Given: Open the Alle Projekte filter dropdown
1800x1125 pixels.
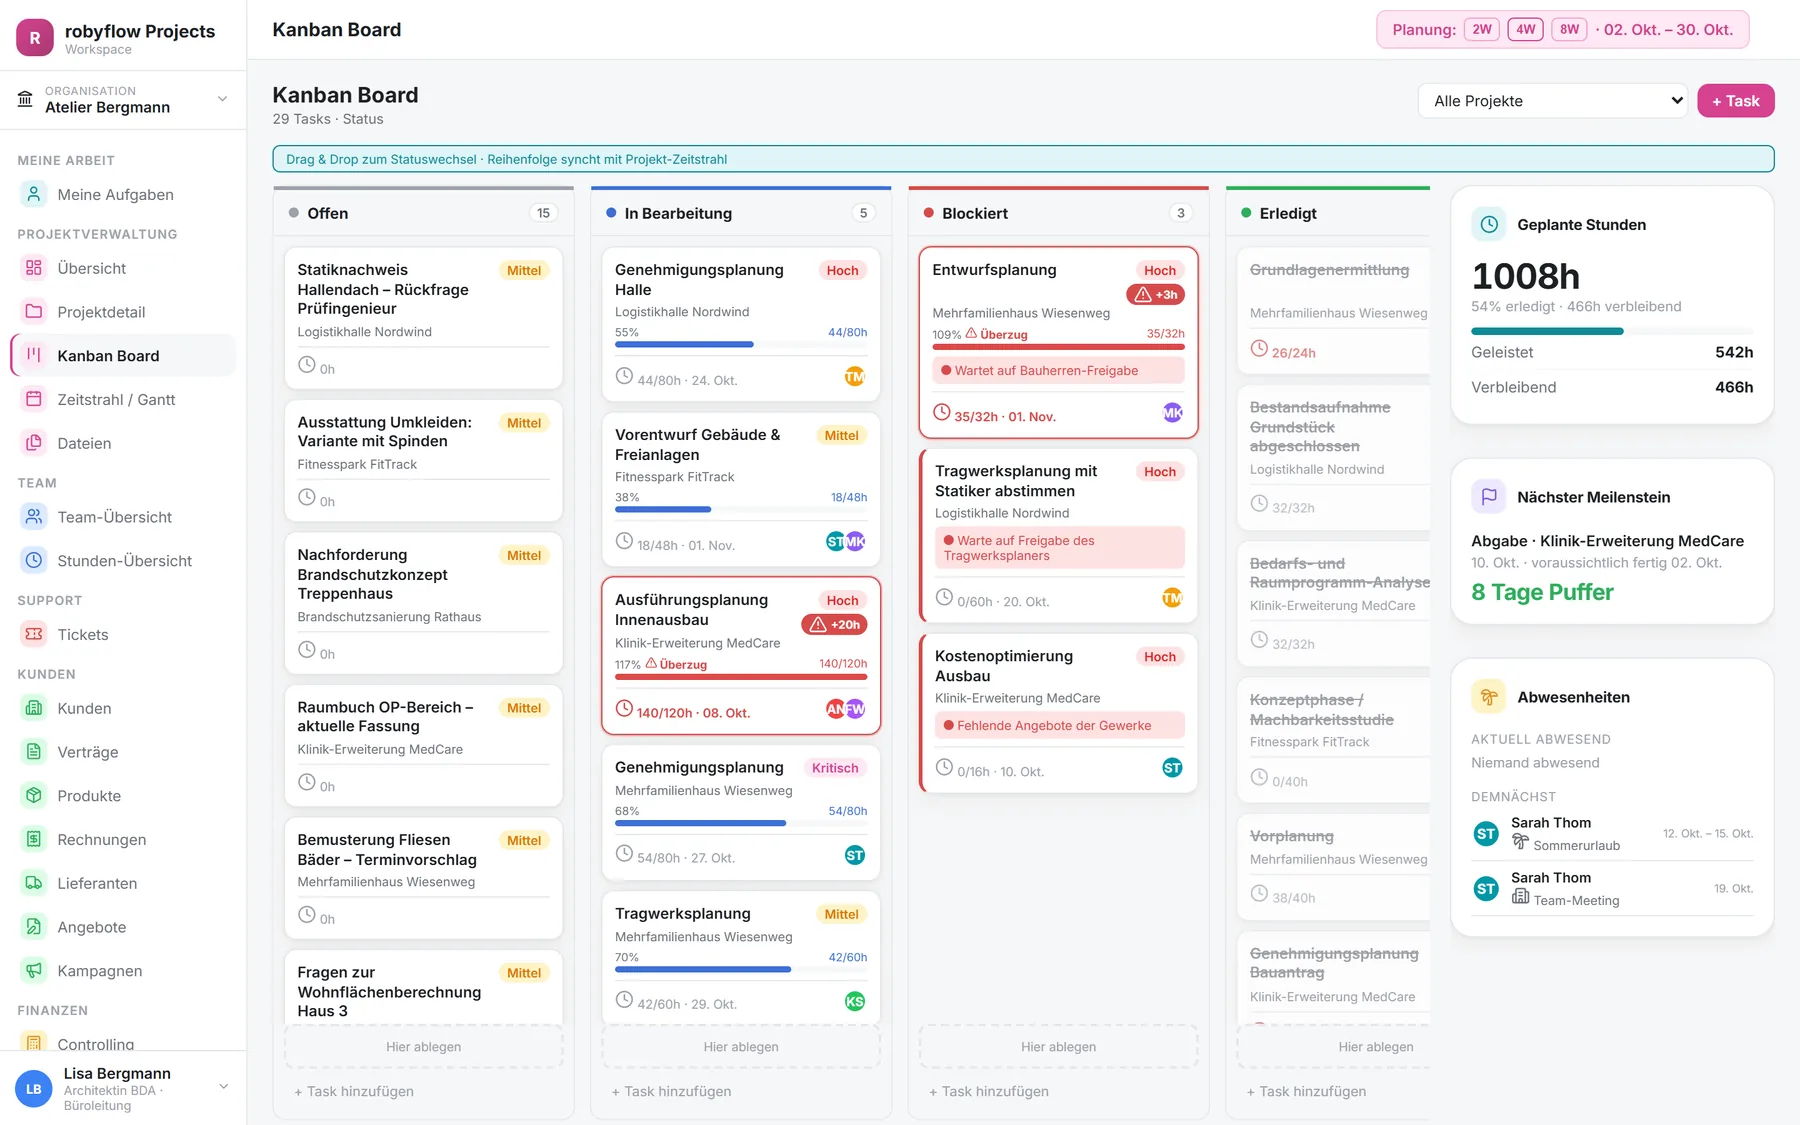Looking at the screenshot, I should click(x=1553, y=101).
